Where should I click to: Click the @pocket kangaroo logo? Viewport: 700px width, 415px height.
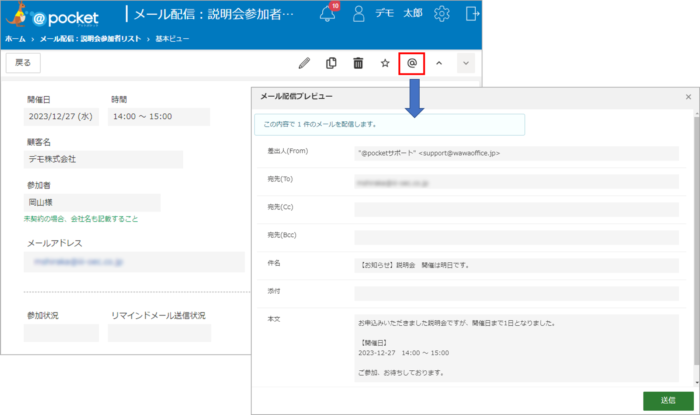[53, 16]
